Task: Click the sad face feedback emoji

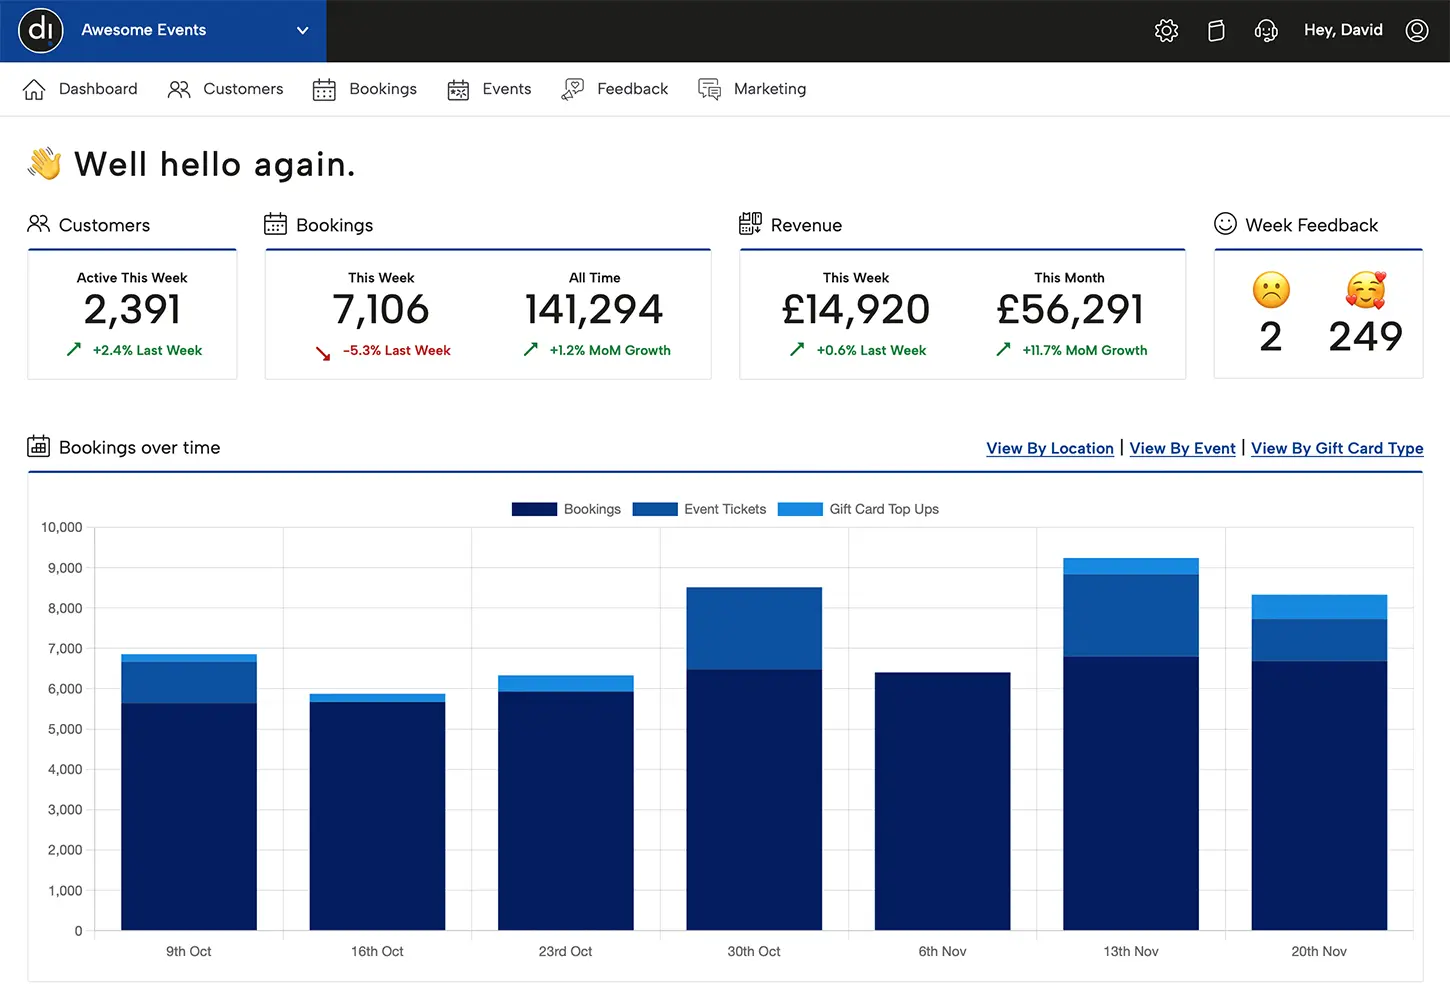Action: pyautogui.click(x=1271, y=290)
